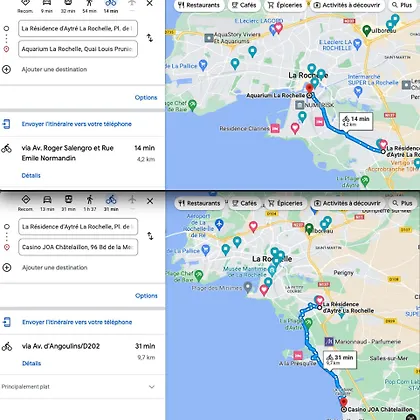The image size is (420, 420).
Task: Filter lower map by Épiceries
Action: click(285, 203)
